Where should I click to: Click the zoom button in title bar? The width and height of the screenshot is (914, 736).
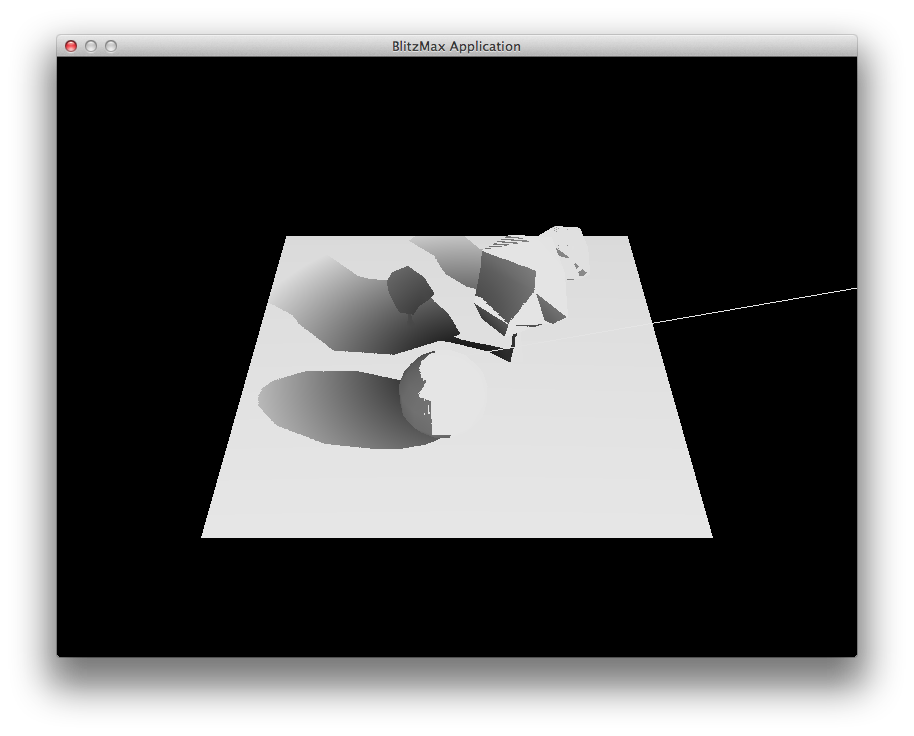pyautogui.click(x=111, y=46)
